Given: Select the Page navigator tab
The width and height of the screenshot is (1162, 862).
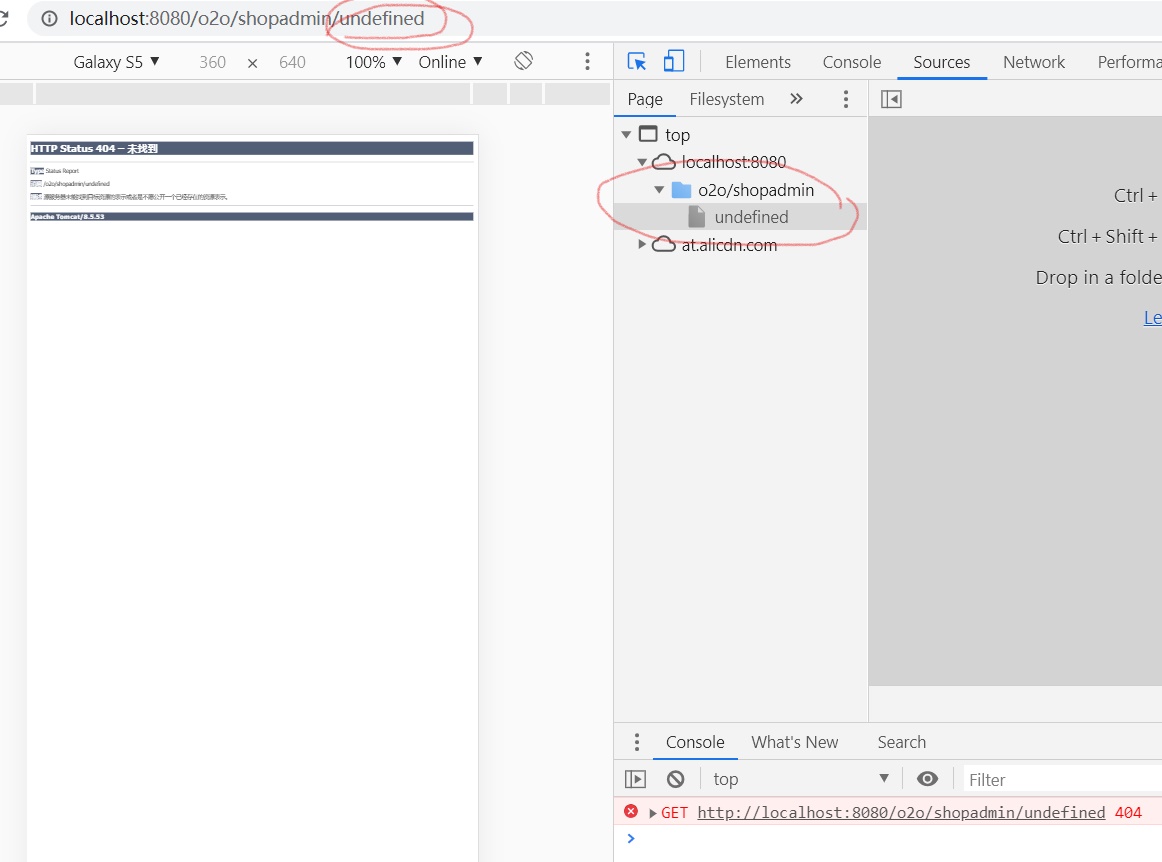Looking at the screenshot, I should pyautogui.click(x=645, y=99).
